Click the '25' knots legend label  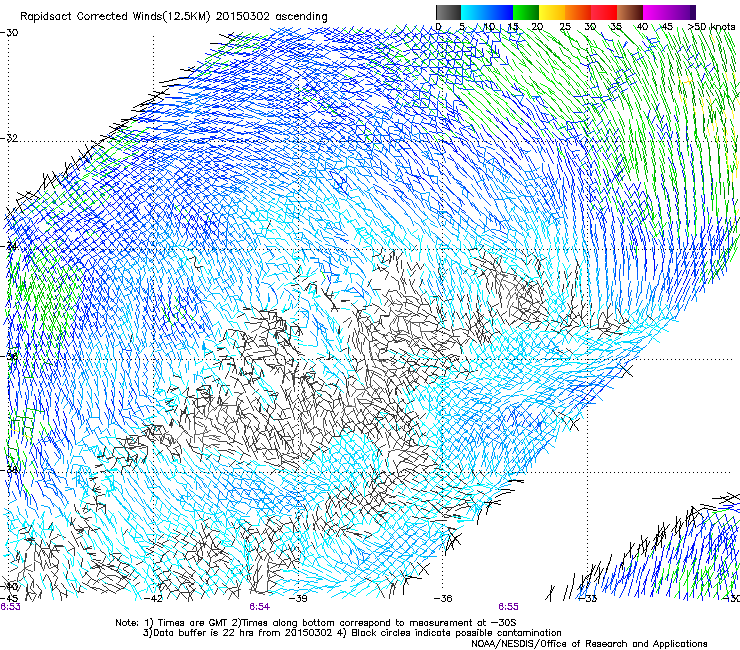click(x=564, y=27)
